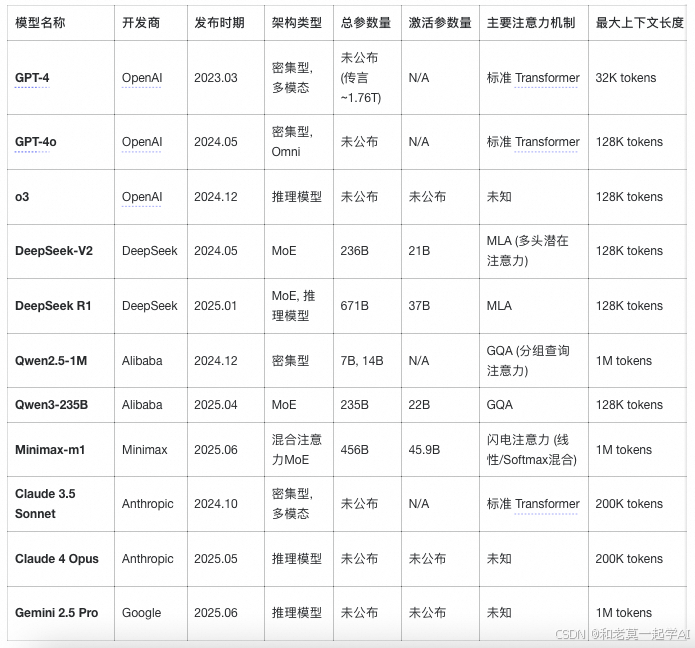The width and height of the screenshot is (695, 648).
Task: Click the 'MLA (多头潜在注意力)' attention cell
Action: (x=534, y=251)
